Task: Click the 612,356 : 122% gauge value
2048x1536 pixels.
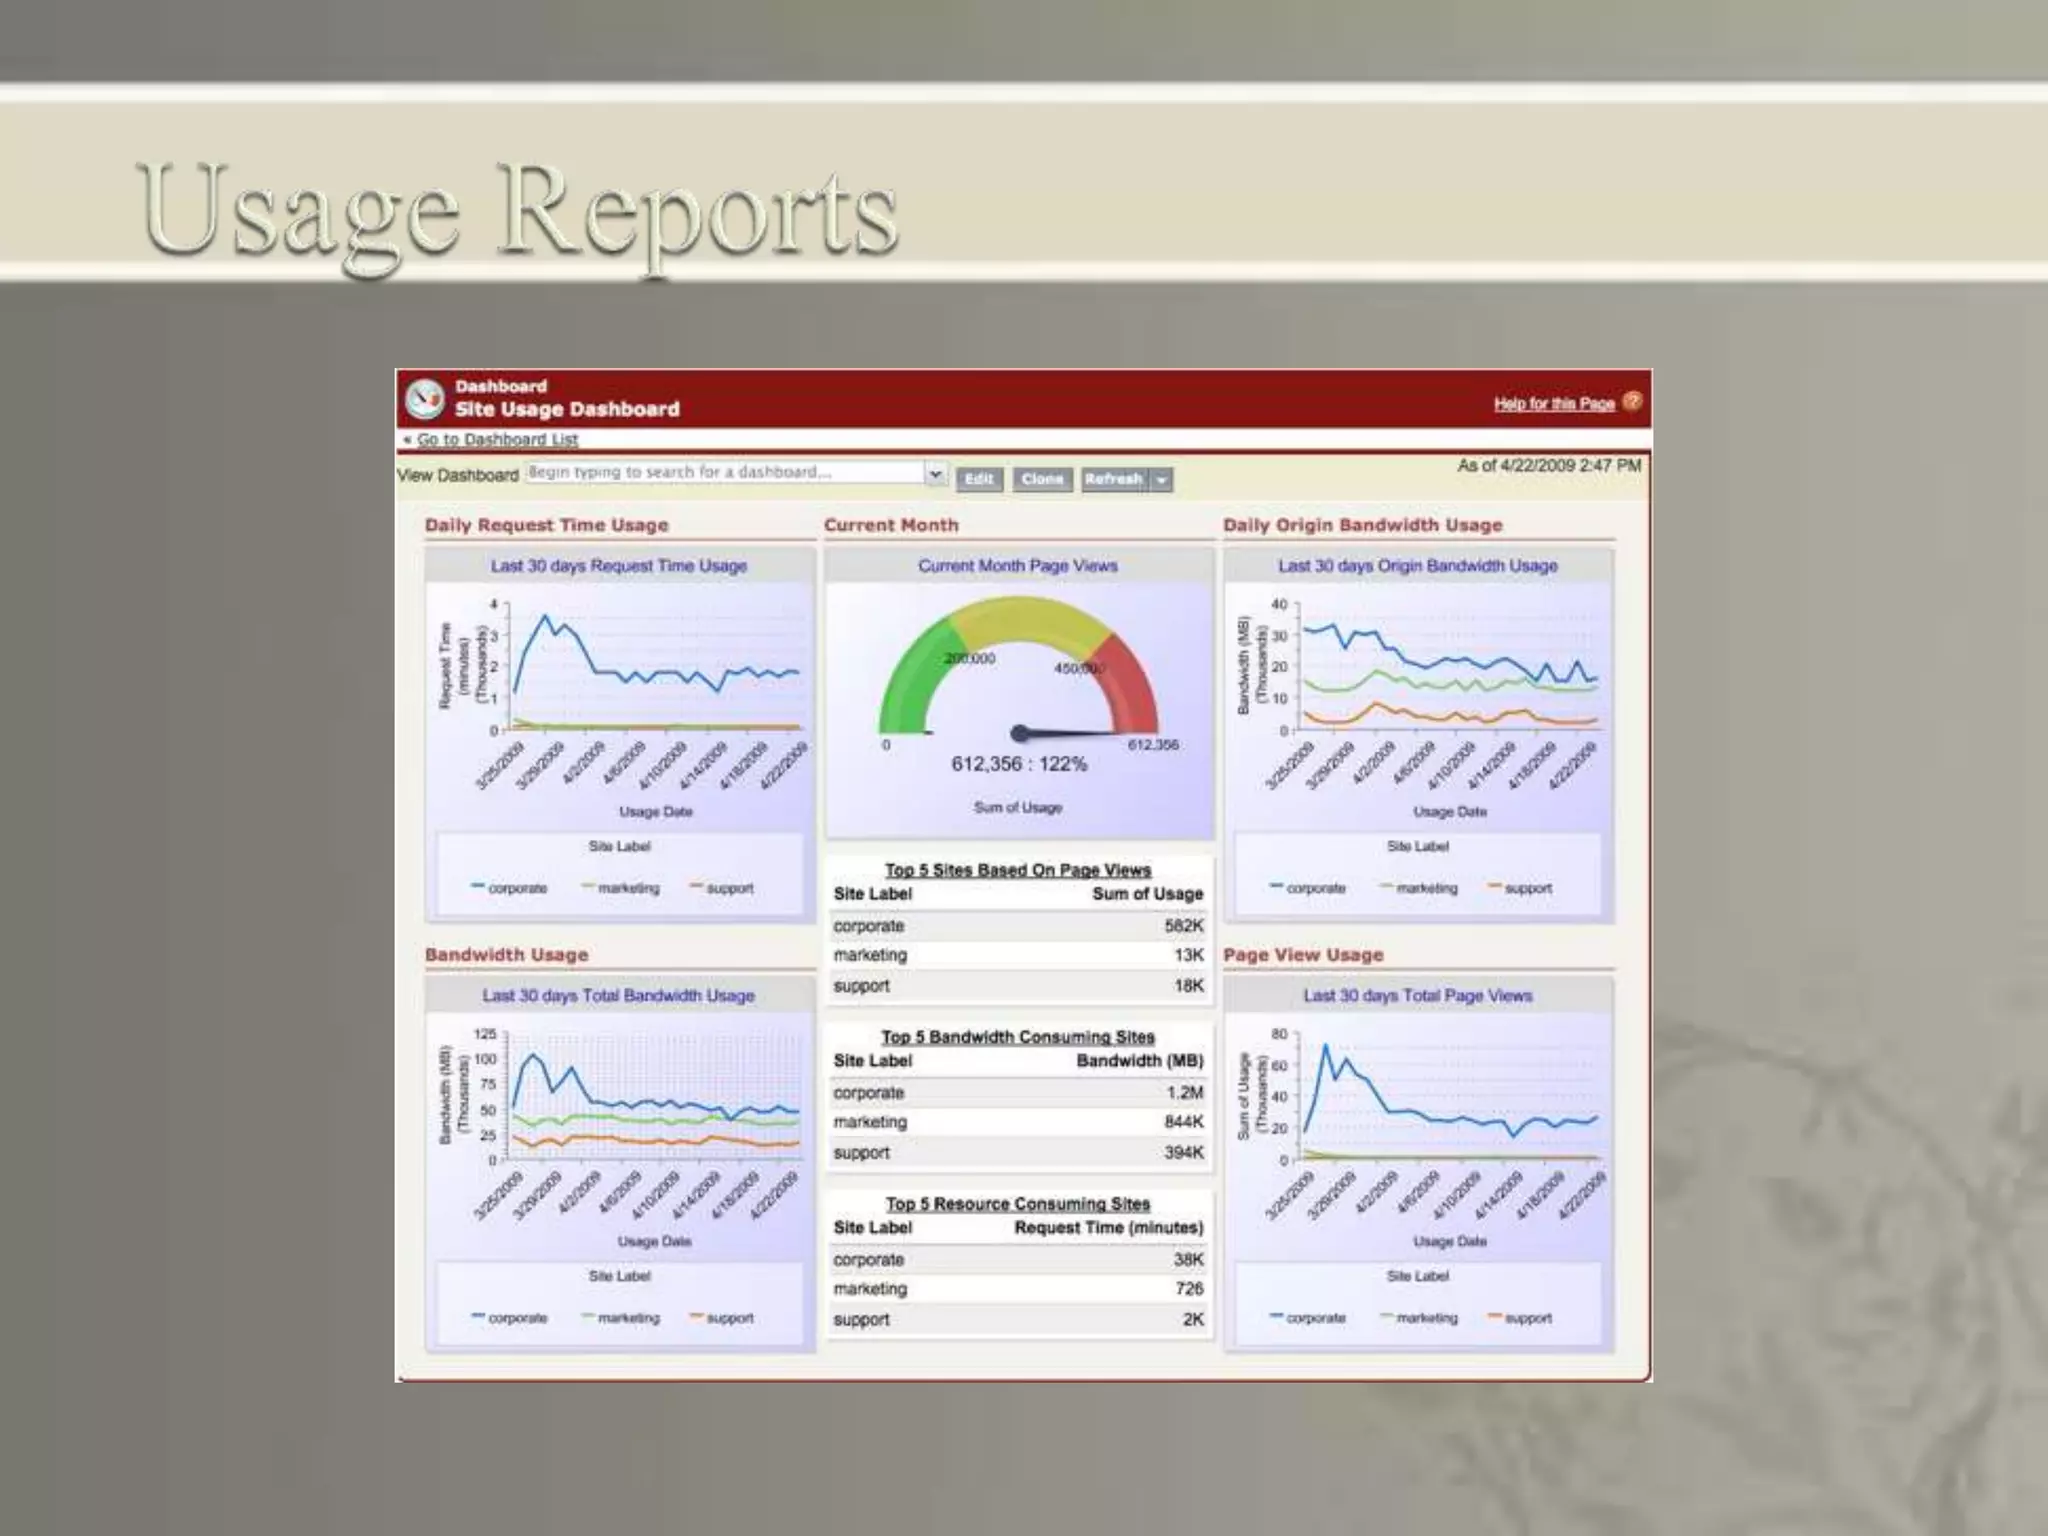Action: tap(1018, 764)
